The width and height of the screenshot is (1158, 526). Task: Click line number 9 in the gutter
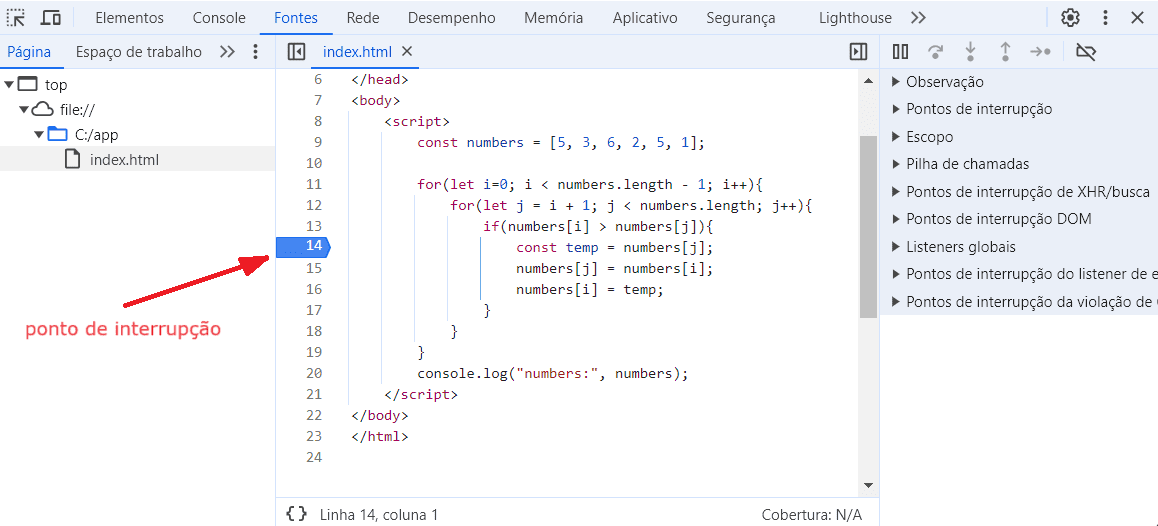(x=318, y=142)
